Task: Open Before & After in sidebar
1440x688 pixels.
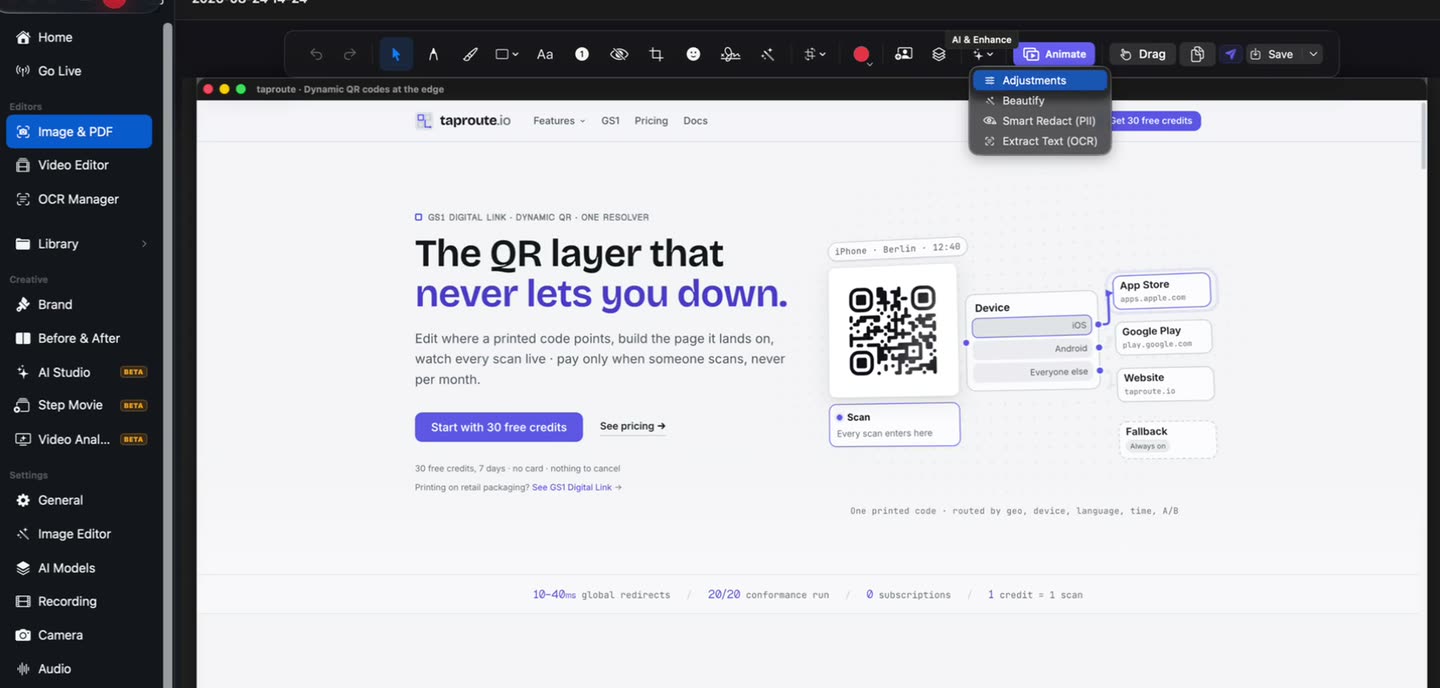Action: [79, 338]
